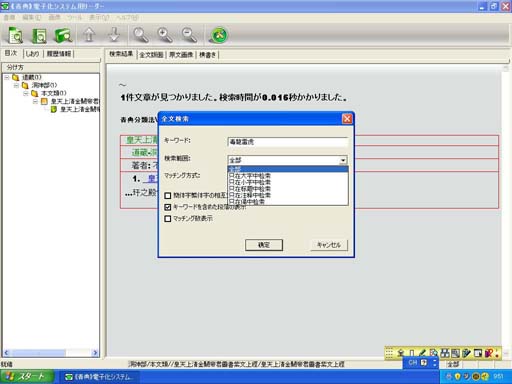Click the キーワード input field
Screen dimensions: 512x384
[288, 142]
